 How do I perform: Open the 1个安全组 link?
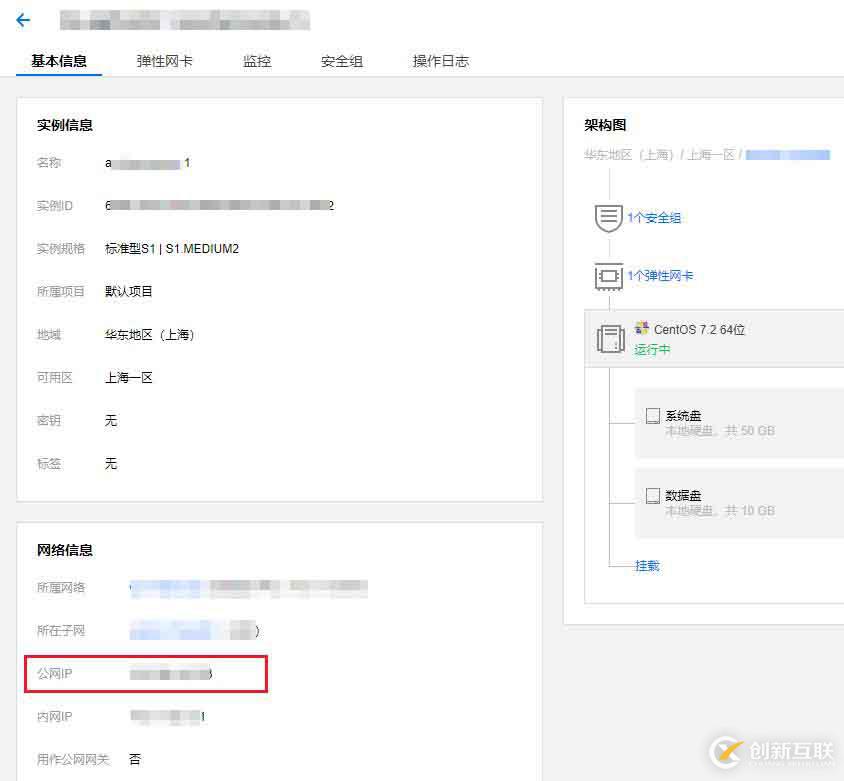[x=654, y=218]
